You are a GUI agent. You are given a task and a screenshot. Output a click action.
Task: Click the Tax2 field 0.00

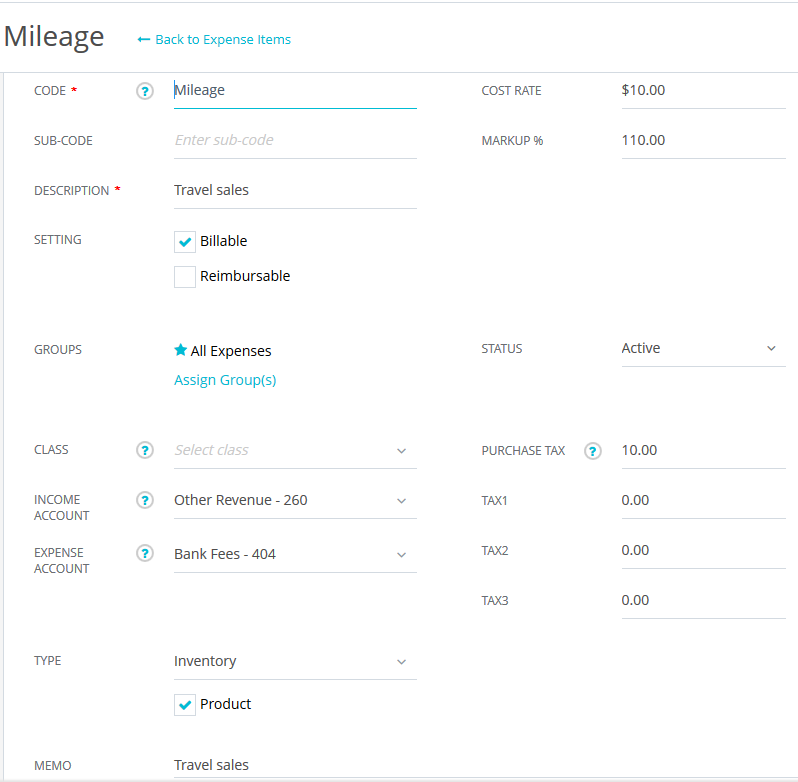tap(703, 551)
